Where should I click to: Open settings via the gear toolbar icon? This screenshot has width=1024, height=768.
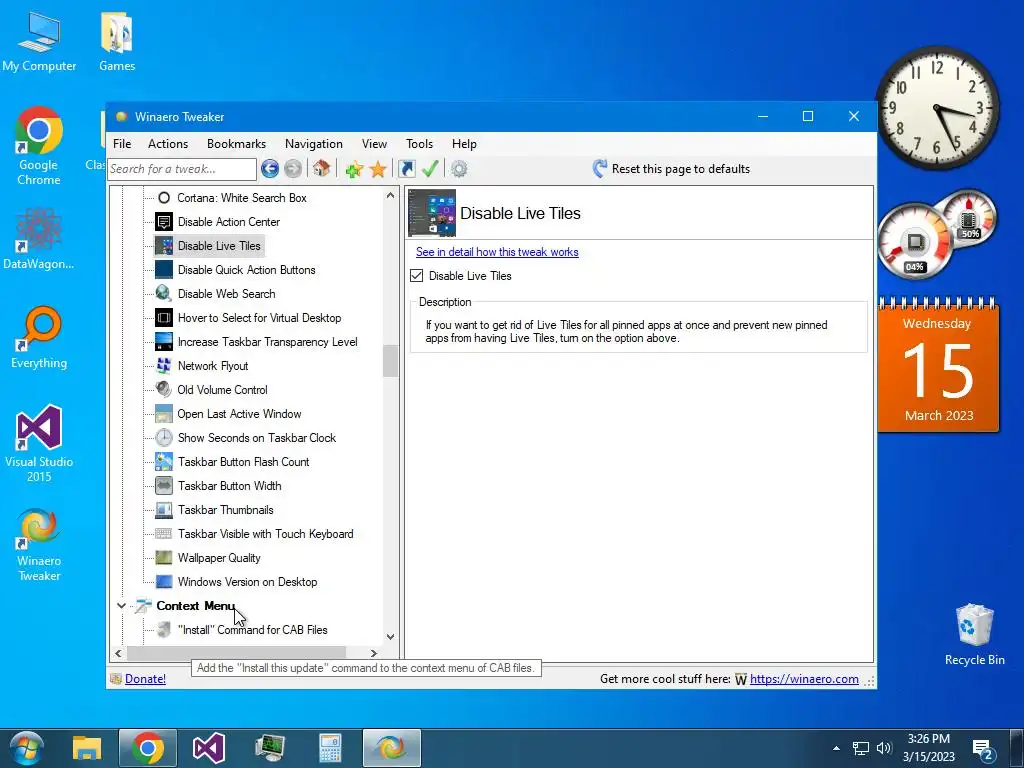460,169
